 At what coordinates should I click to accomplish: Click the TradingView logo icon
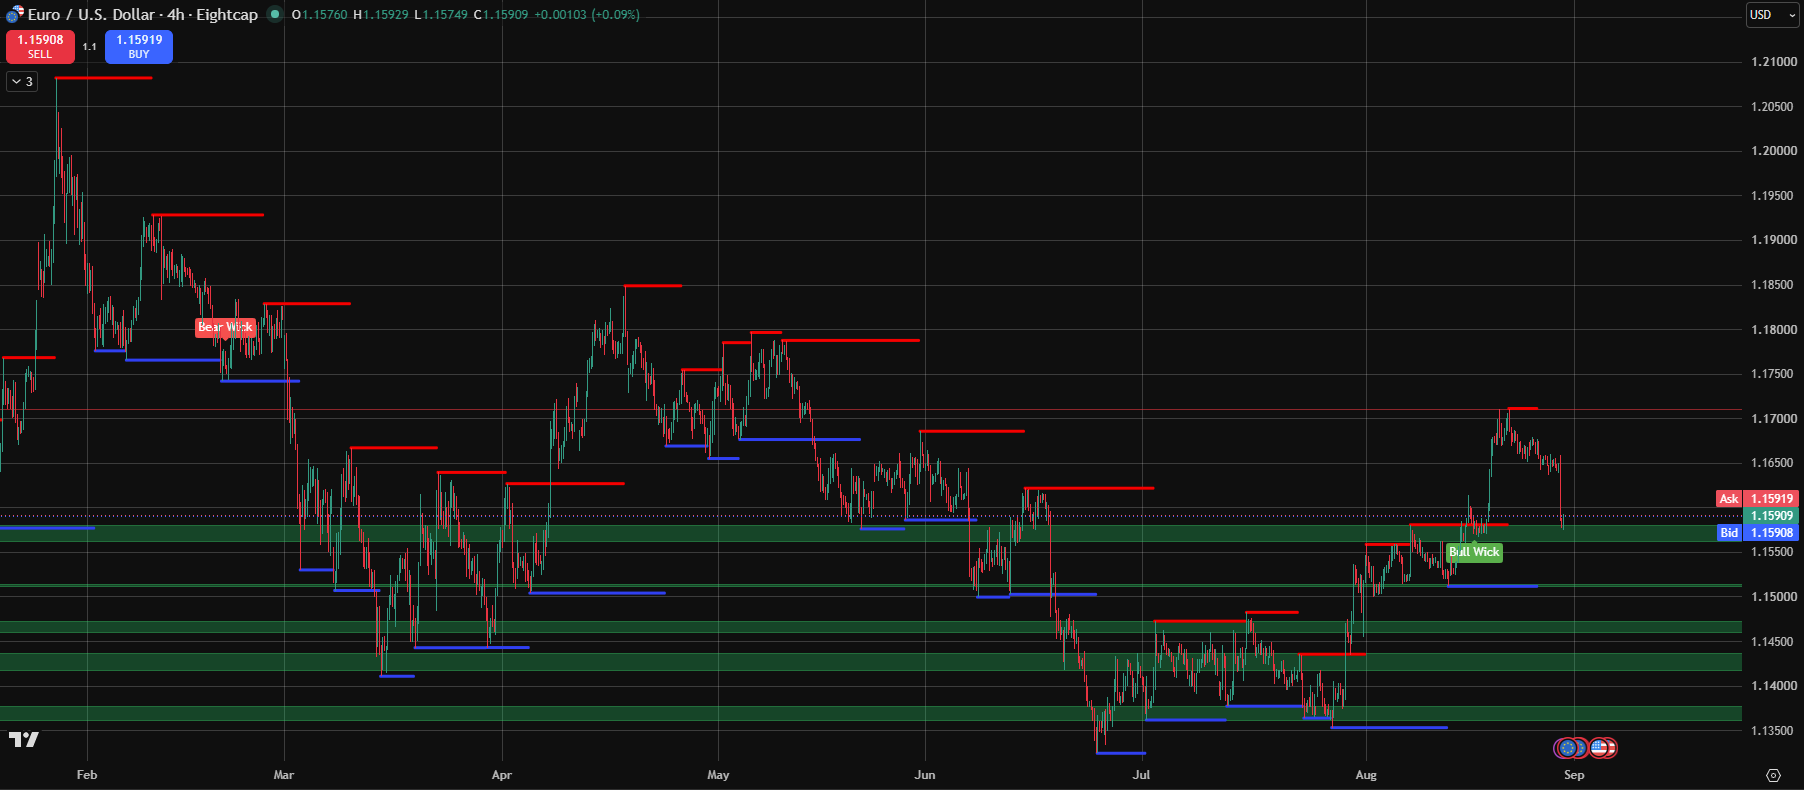pyautogui.click(x=23, y=740)
